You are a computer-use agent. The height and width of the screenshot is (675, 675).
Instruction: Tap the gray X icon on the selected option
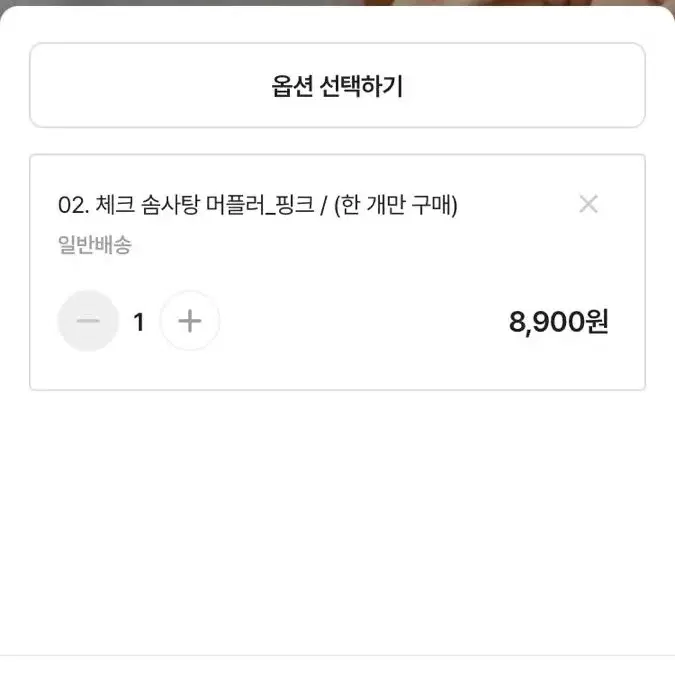(588, 204)
